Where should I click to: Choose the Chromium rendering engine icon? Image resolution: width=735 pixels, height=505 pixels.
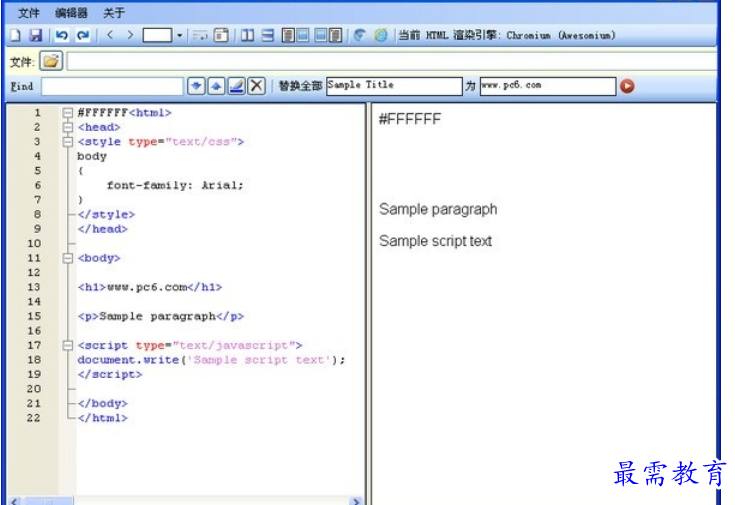coord(360,35)
